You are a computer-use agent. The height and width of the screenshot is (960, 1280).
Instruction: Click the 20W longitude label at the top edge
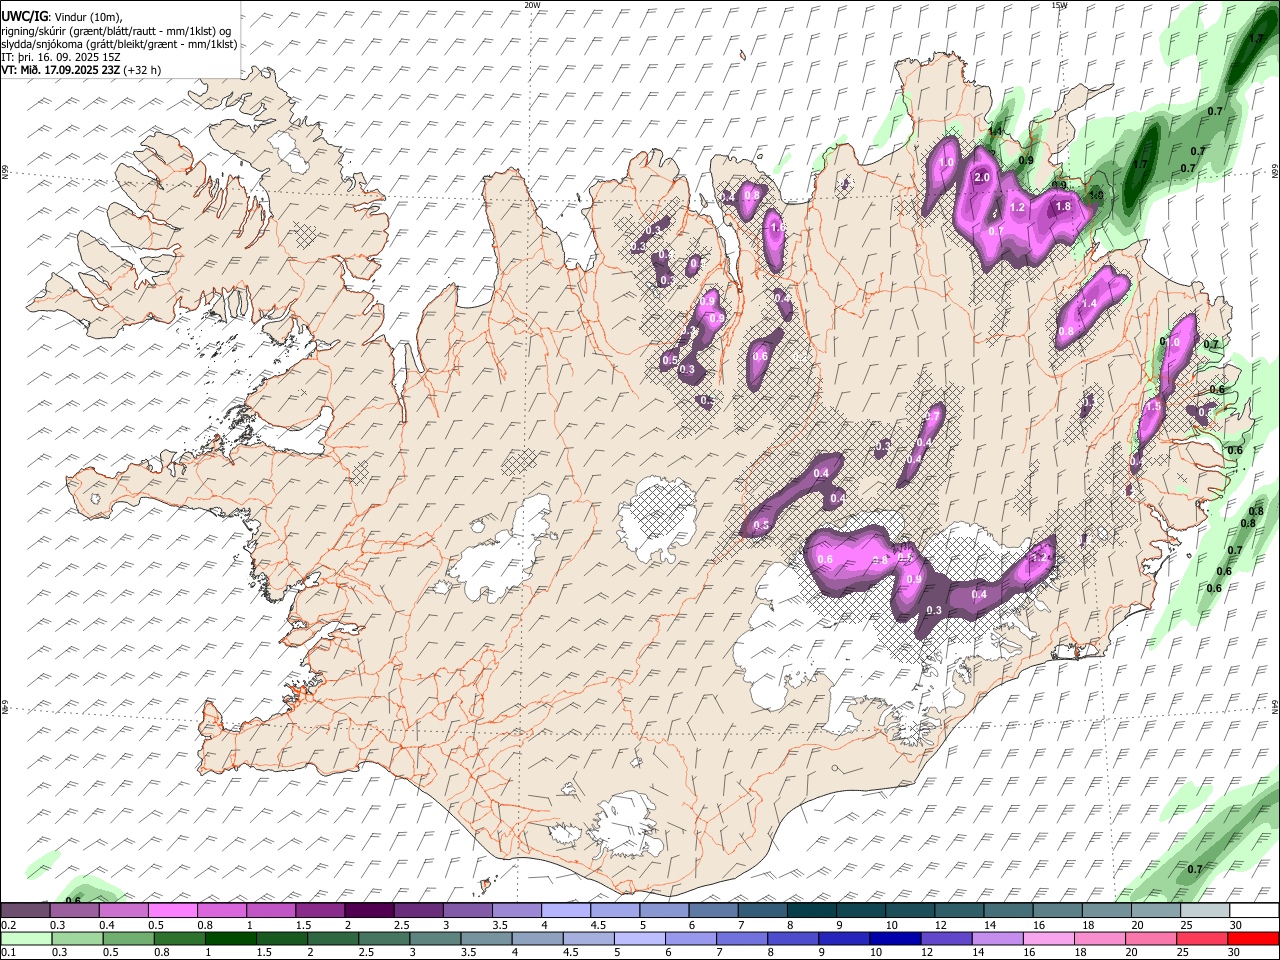pos(532,5)
